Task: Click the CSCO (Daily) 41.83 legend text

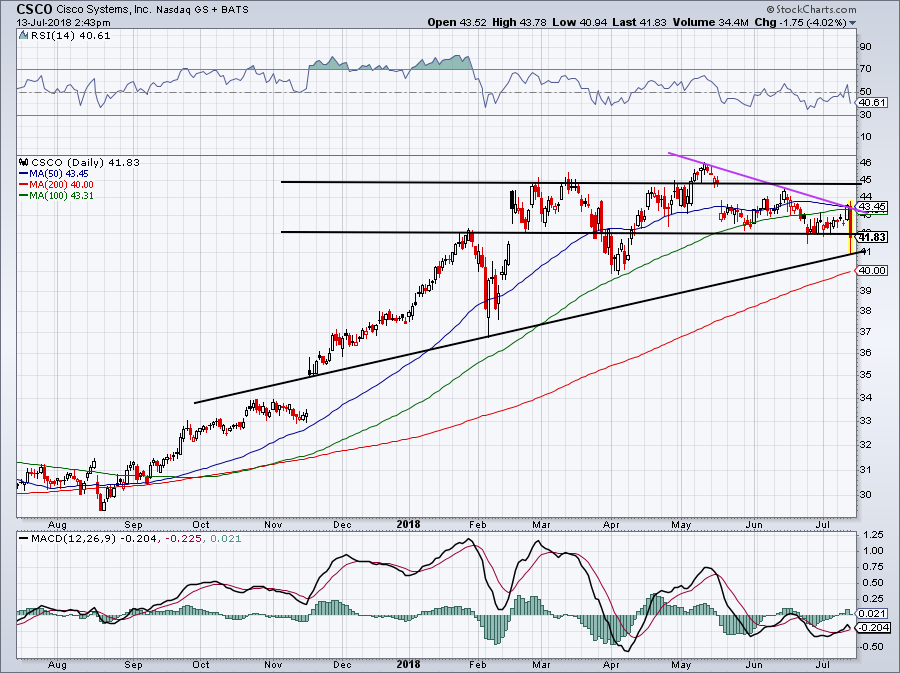Action: pos(86,162)
